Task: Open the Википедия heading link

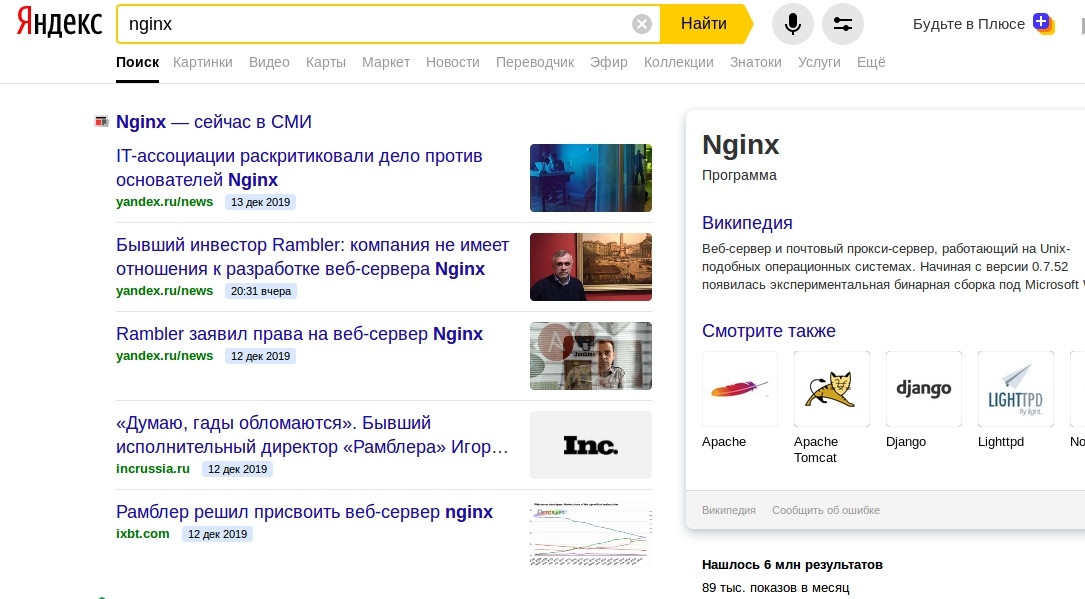Action: [747, 223]
